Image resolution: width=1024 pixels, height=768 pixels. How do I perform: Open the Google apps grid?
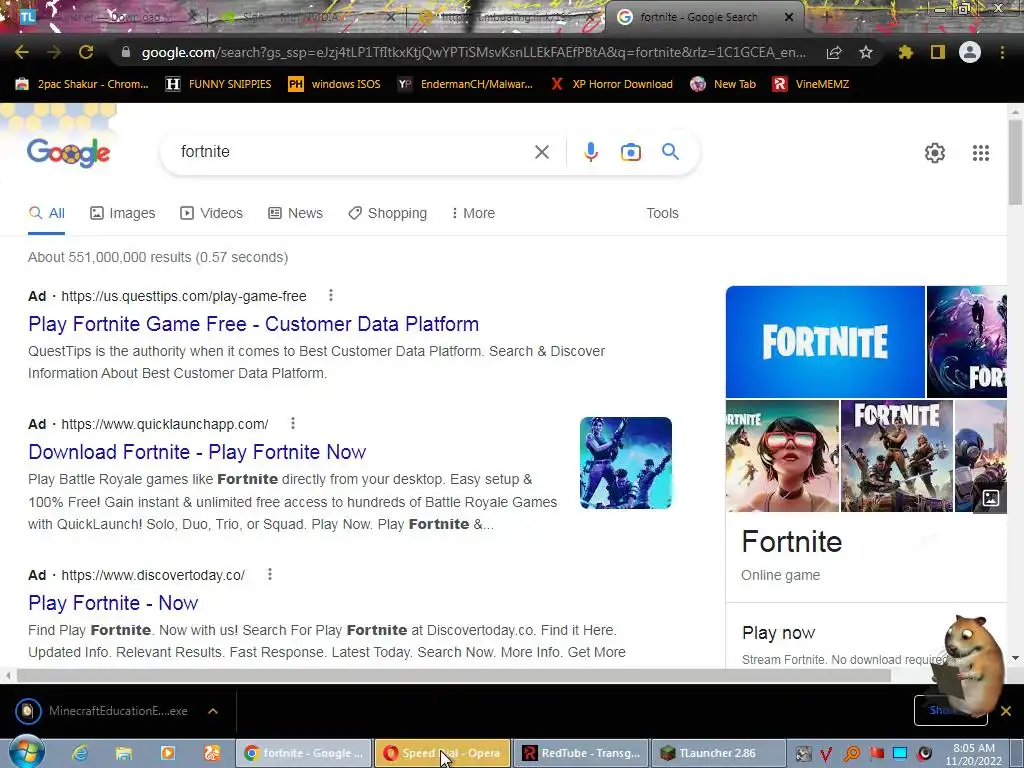980,153
